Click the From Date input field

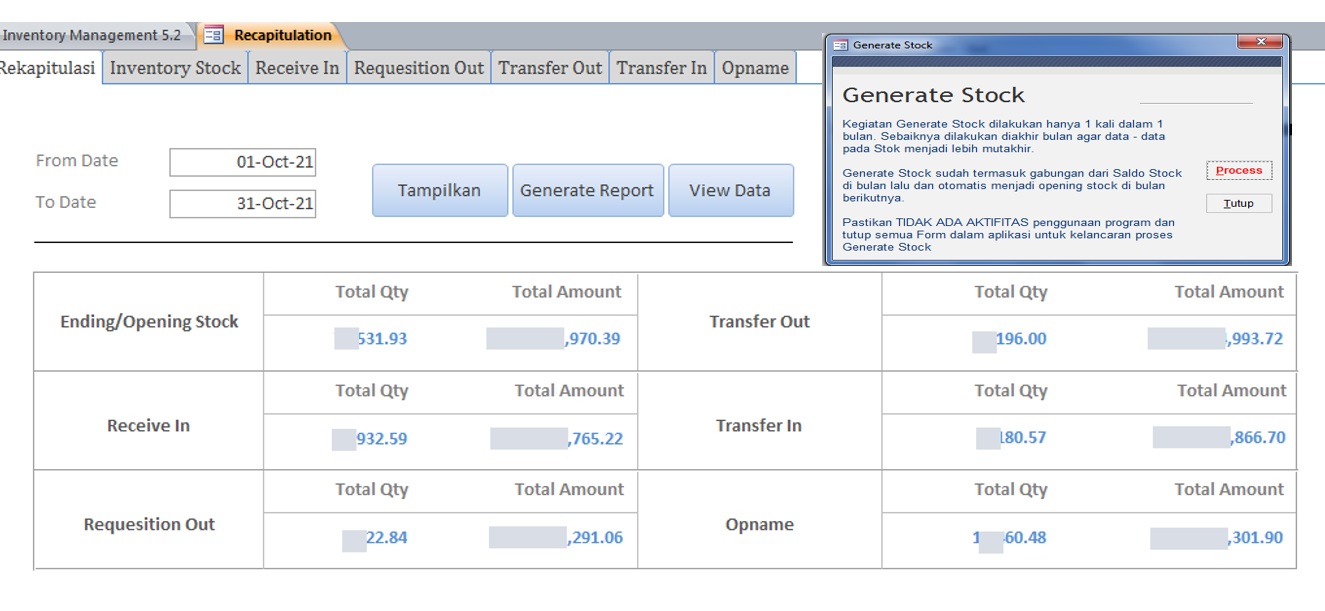point(243,162)
